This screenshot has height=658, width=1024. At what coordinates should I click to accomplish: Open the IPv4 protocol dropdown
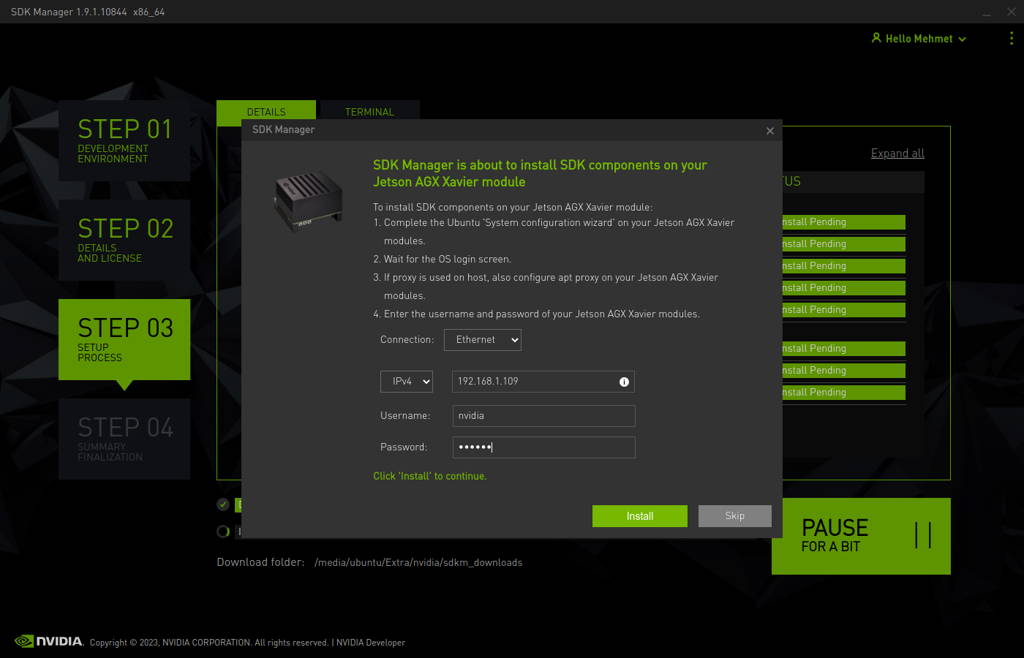[x=406, y=381]
